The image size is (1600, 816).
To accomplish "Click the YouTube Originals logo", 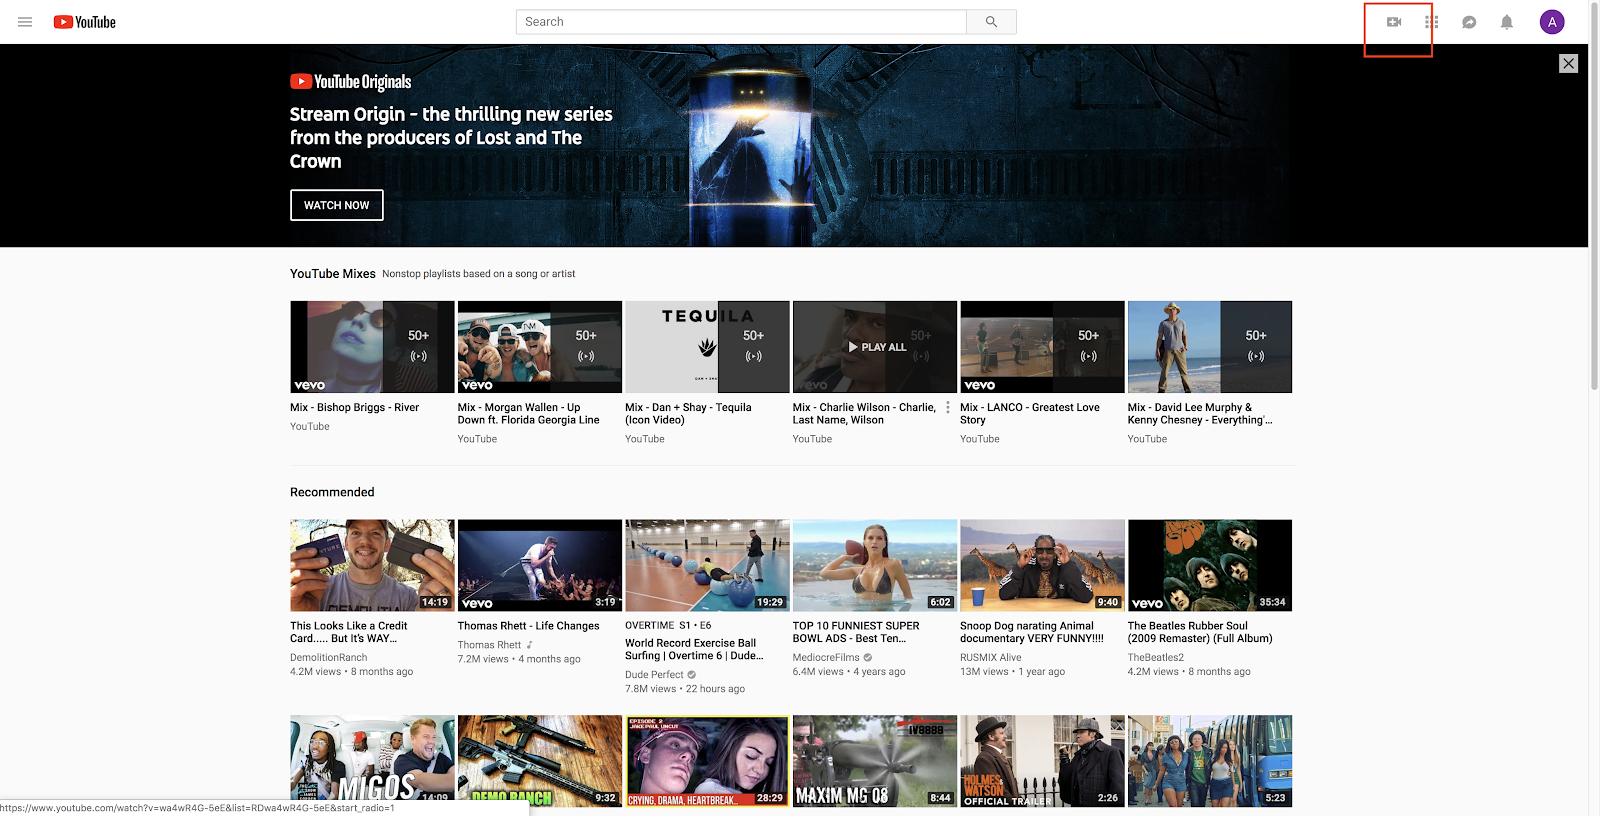I will click(x=351, y=82).
